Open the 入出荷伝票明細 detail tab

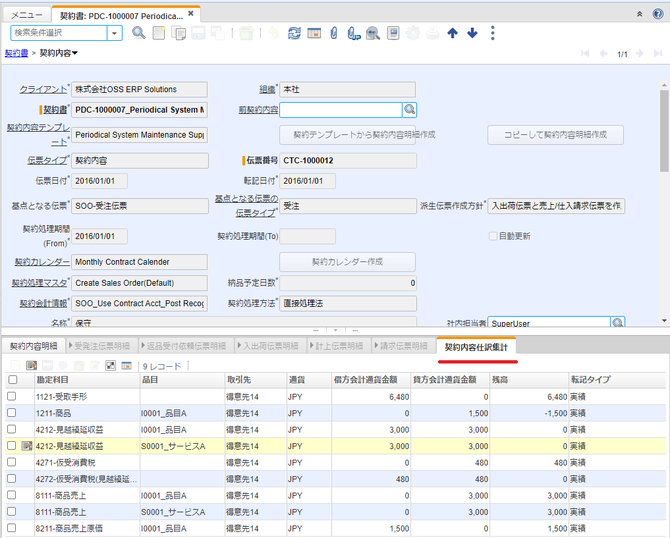coord(270,346)
